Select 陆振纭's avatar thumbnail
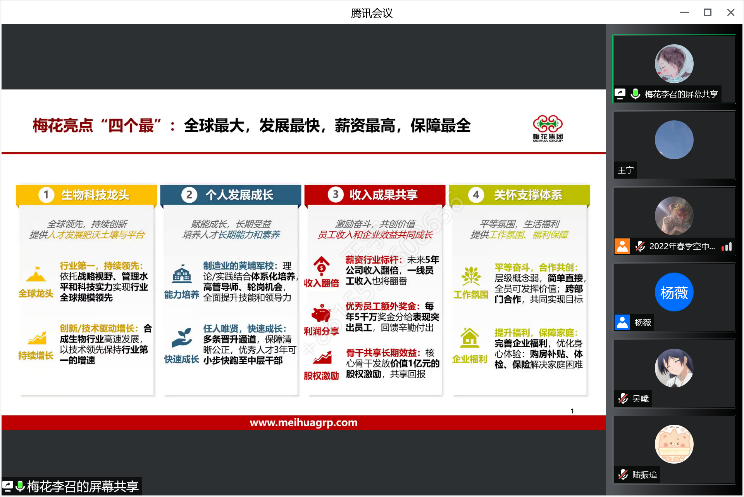The width and height of the screenshot is (744, 497). (674, 444)
